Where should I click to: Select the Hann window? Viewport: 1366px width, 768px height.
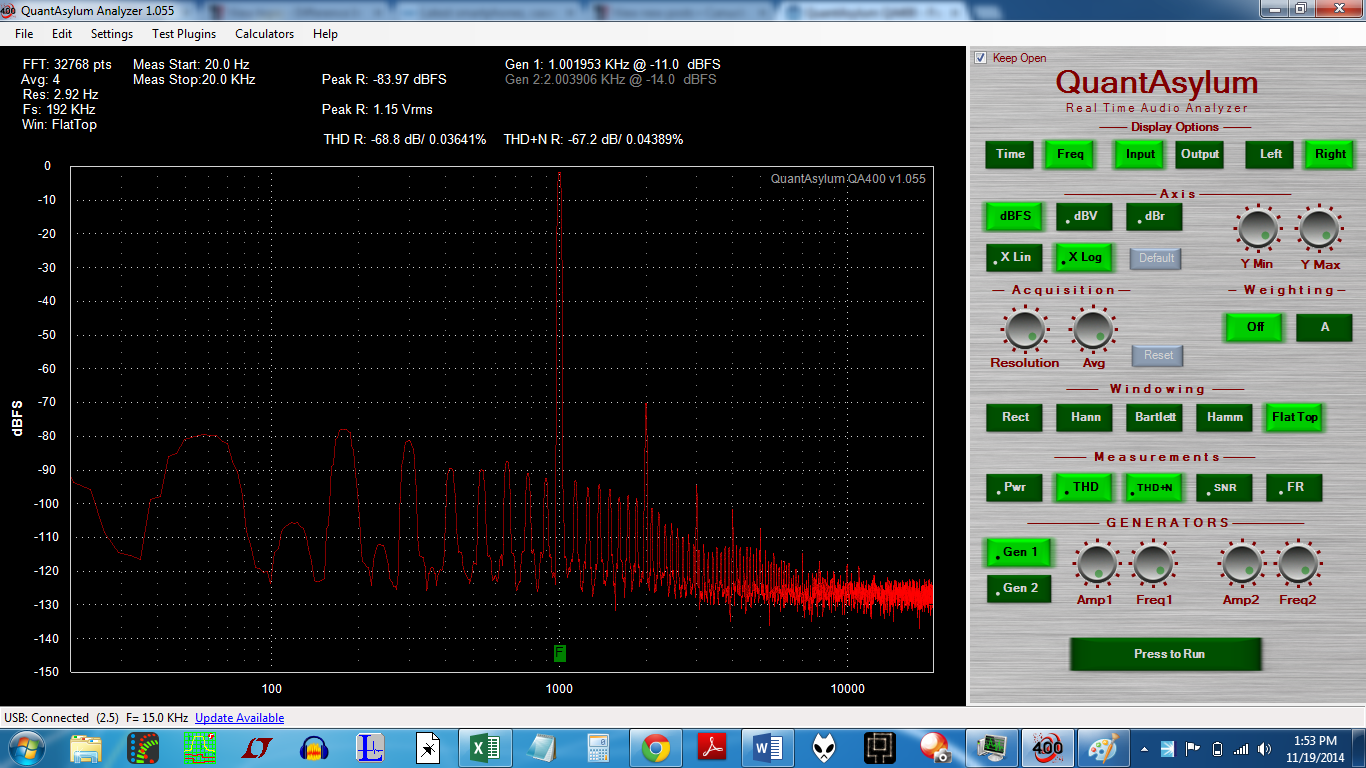(1084, 417)
